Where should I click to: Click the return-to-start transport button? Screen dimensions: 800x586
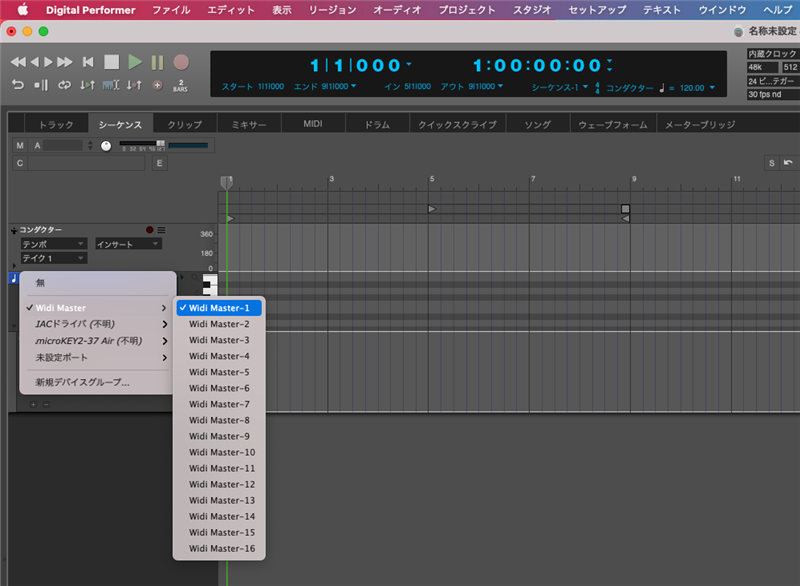pyautogui.click(x=88, y=62)
